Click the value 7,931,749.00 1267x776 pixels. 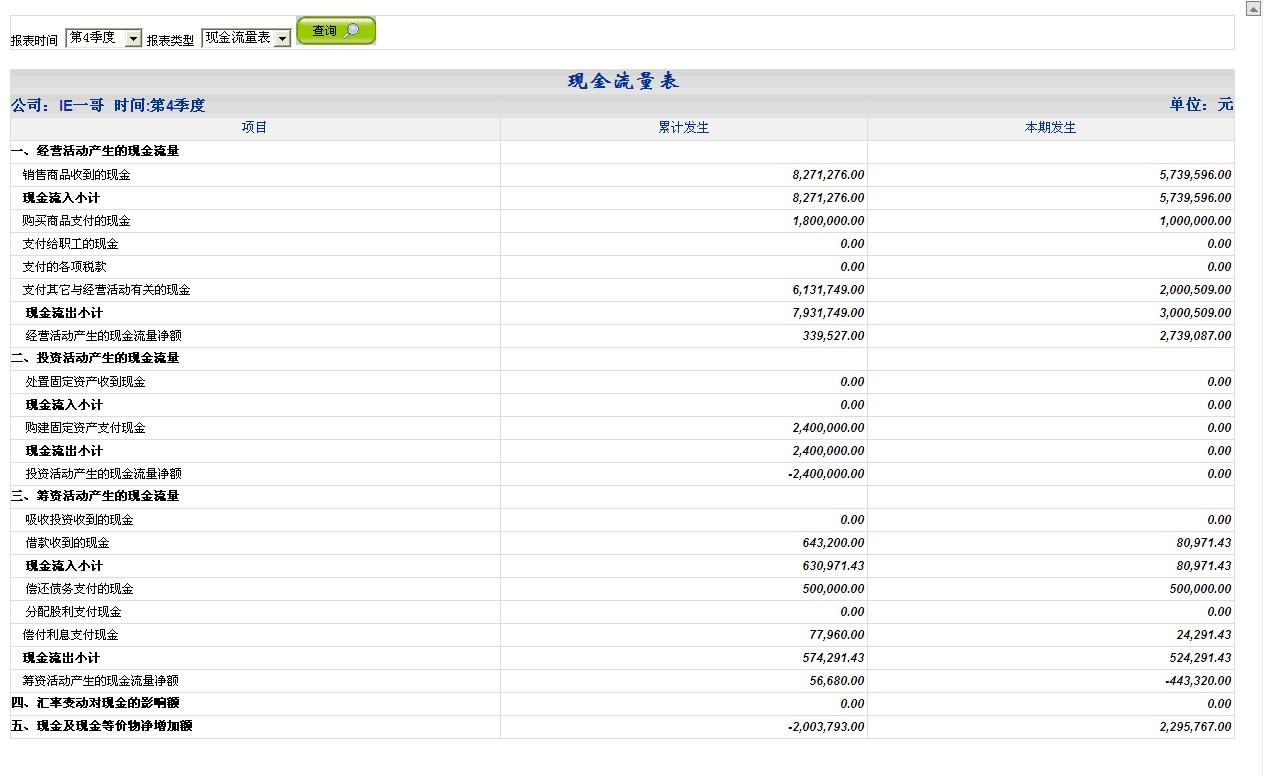click(x=828, y=313)
